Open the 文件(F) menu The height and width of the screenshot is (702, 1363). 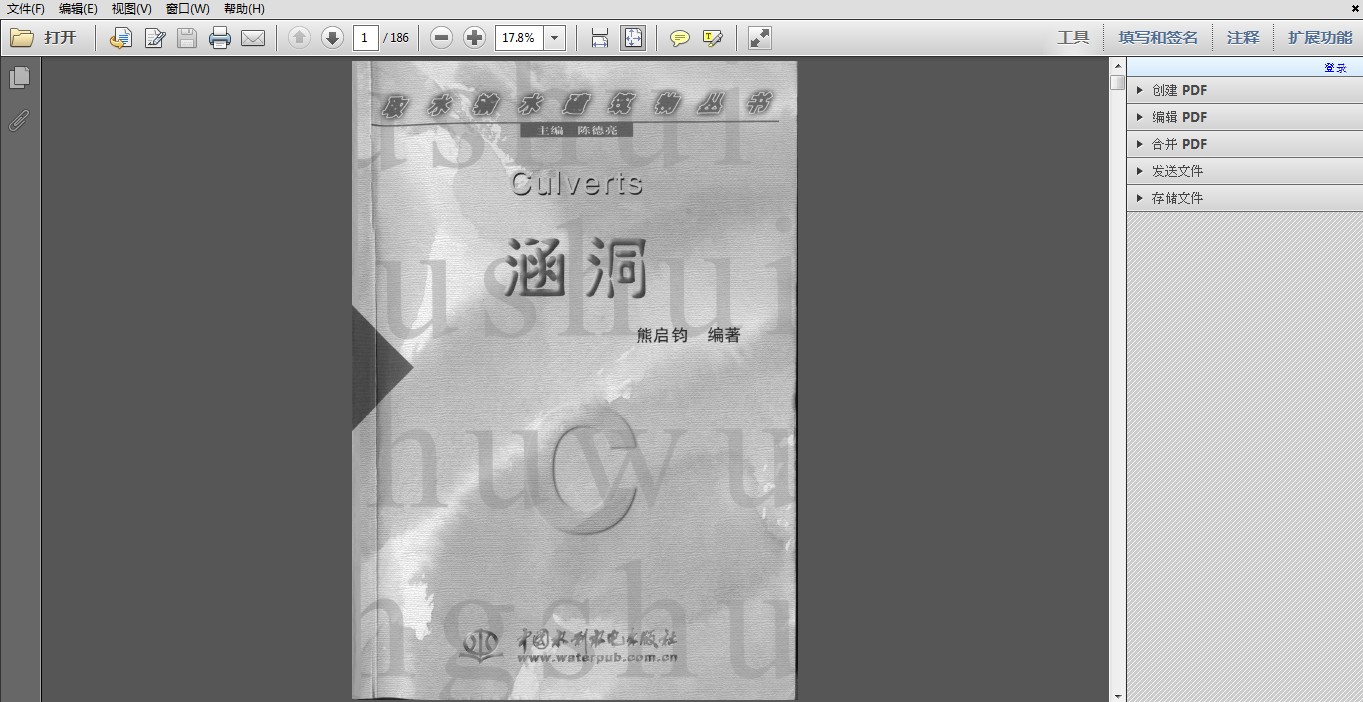point(26,9)
